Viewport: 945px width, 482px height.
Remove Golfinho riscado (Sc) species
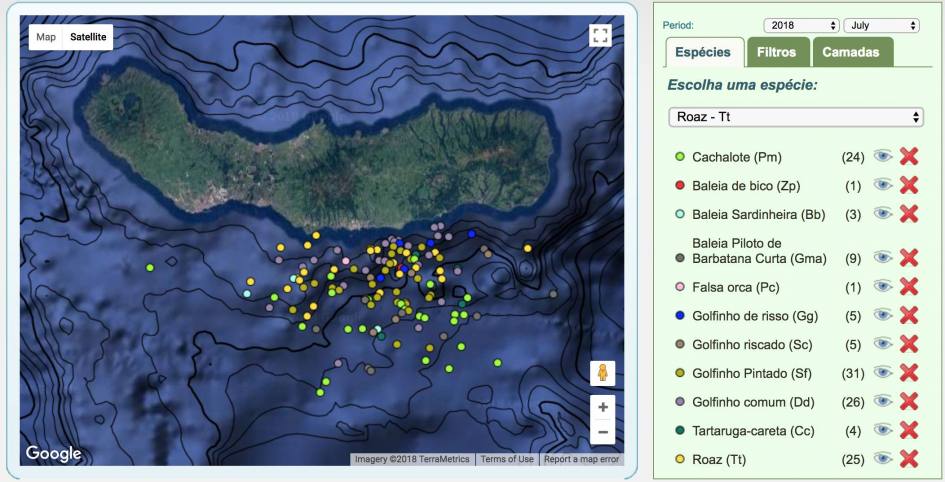pyautogui.click(x=909, y=344)
